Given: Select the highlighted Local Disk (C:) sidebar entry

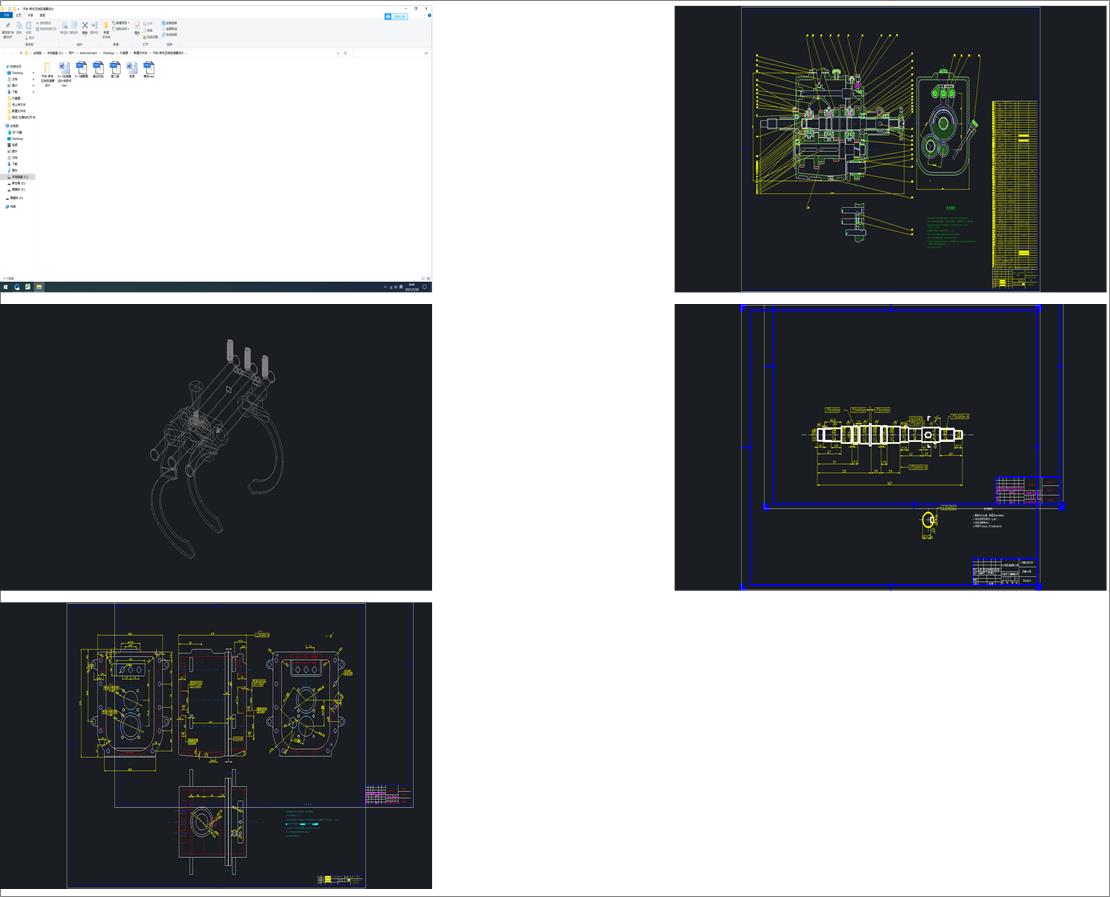Looking at the screenshot, I should (20, 177).
